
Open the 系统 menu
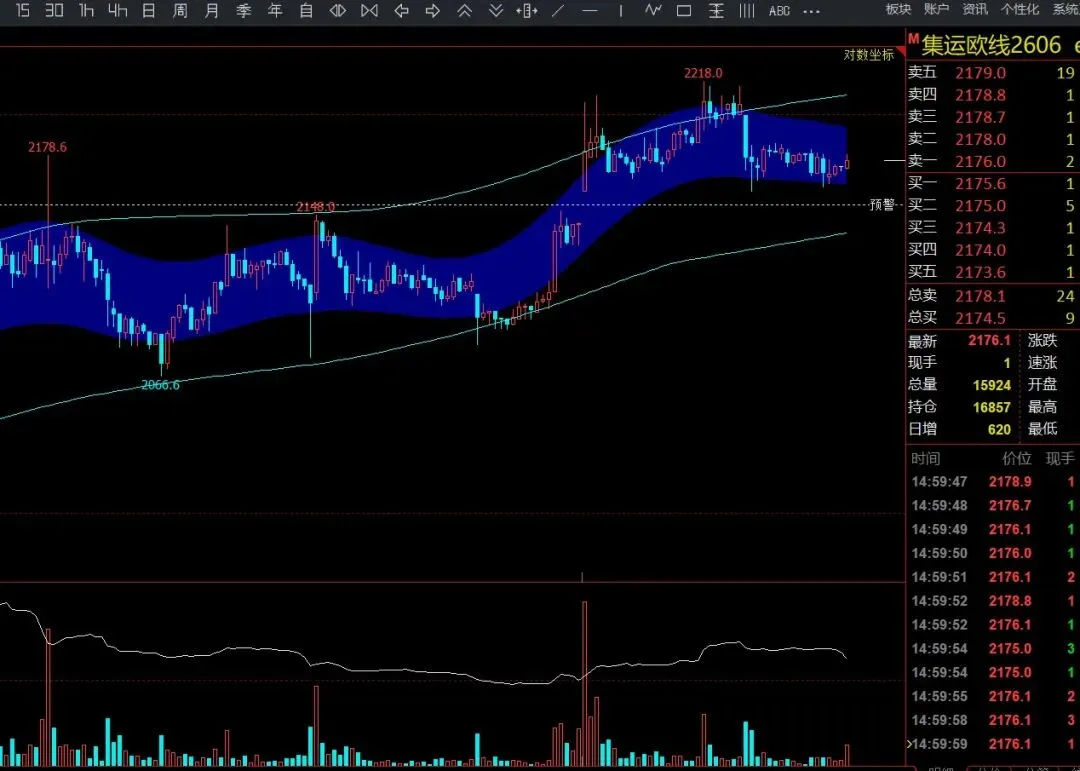[x=1066, y=9]
